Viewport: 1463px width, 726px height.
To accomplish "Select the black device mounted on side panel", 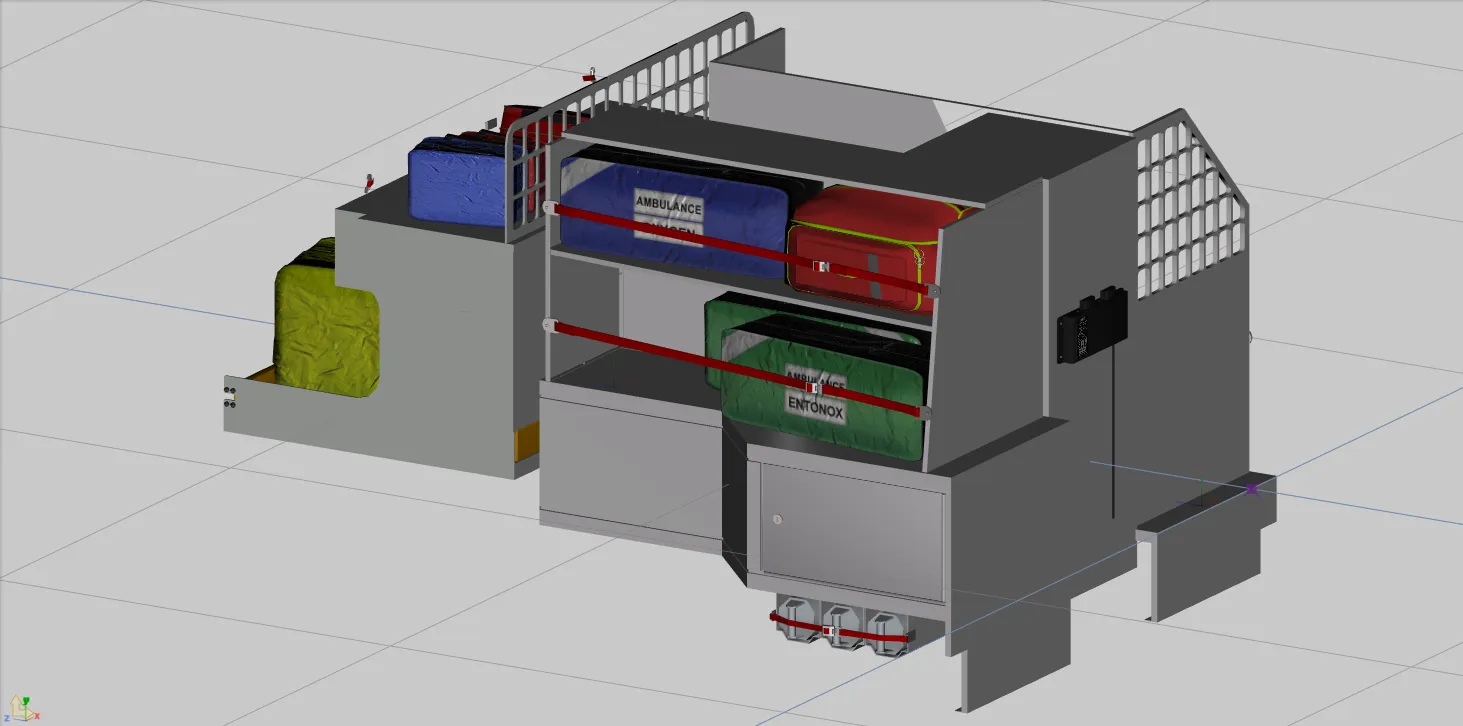I will (x=1092, y=327).
